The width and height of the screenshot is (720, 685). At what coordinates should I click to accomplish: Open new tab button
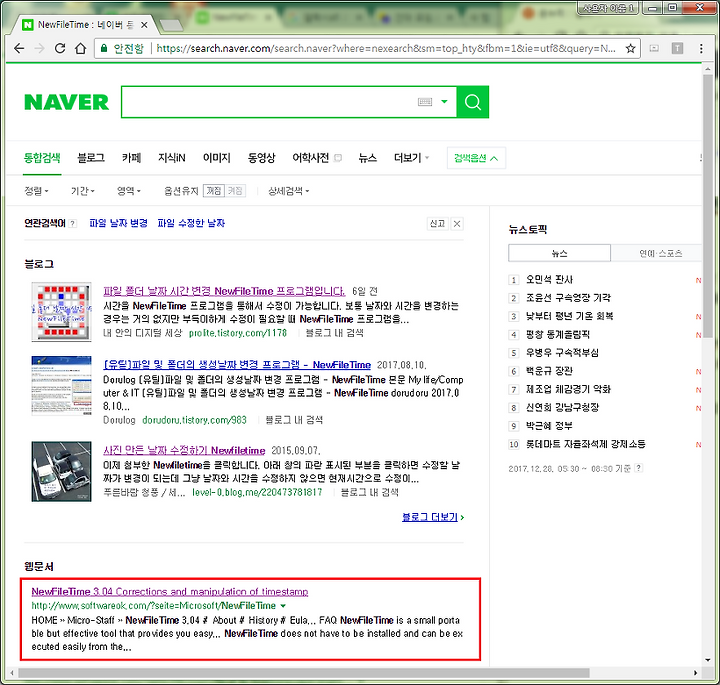click(171, 25)
